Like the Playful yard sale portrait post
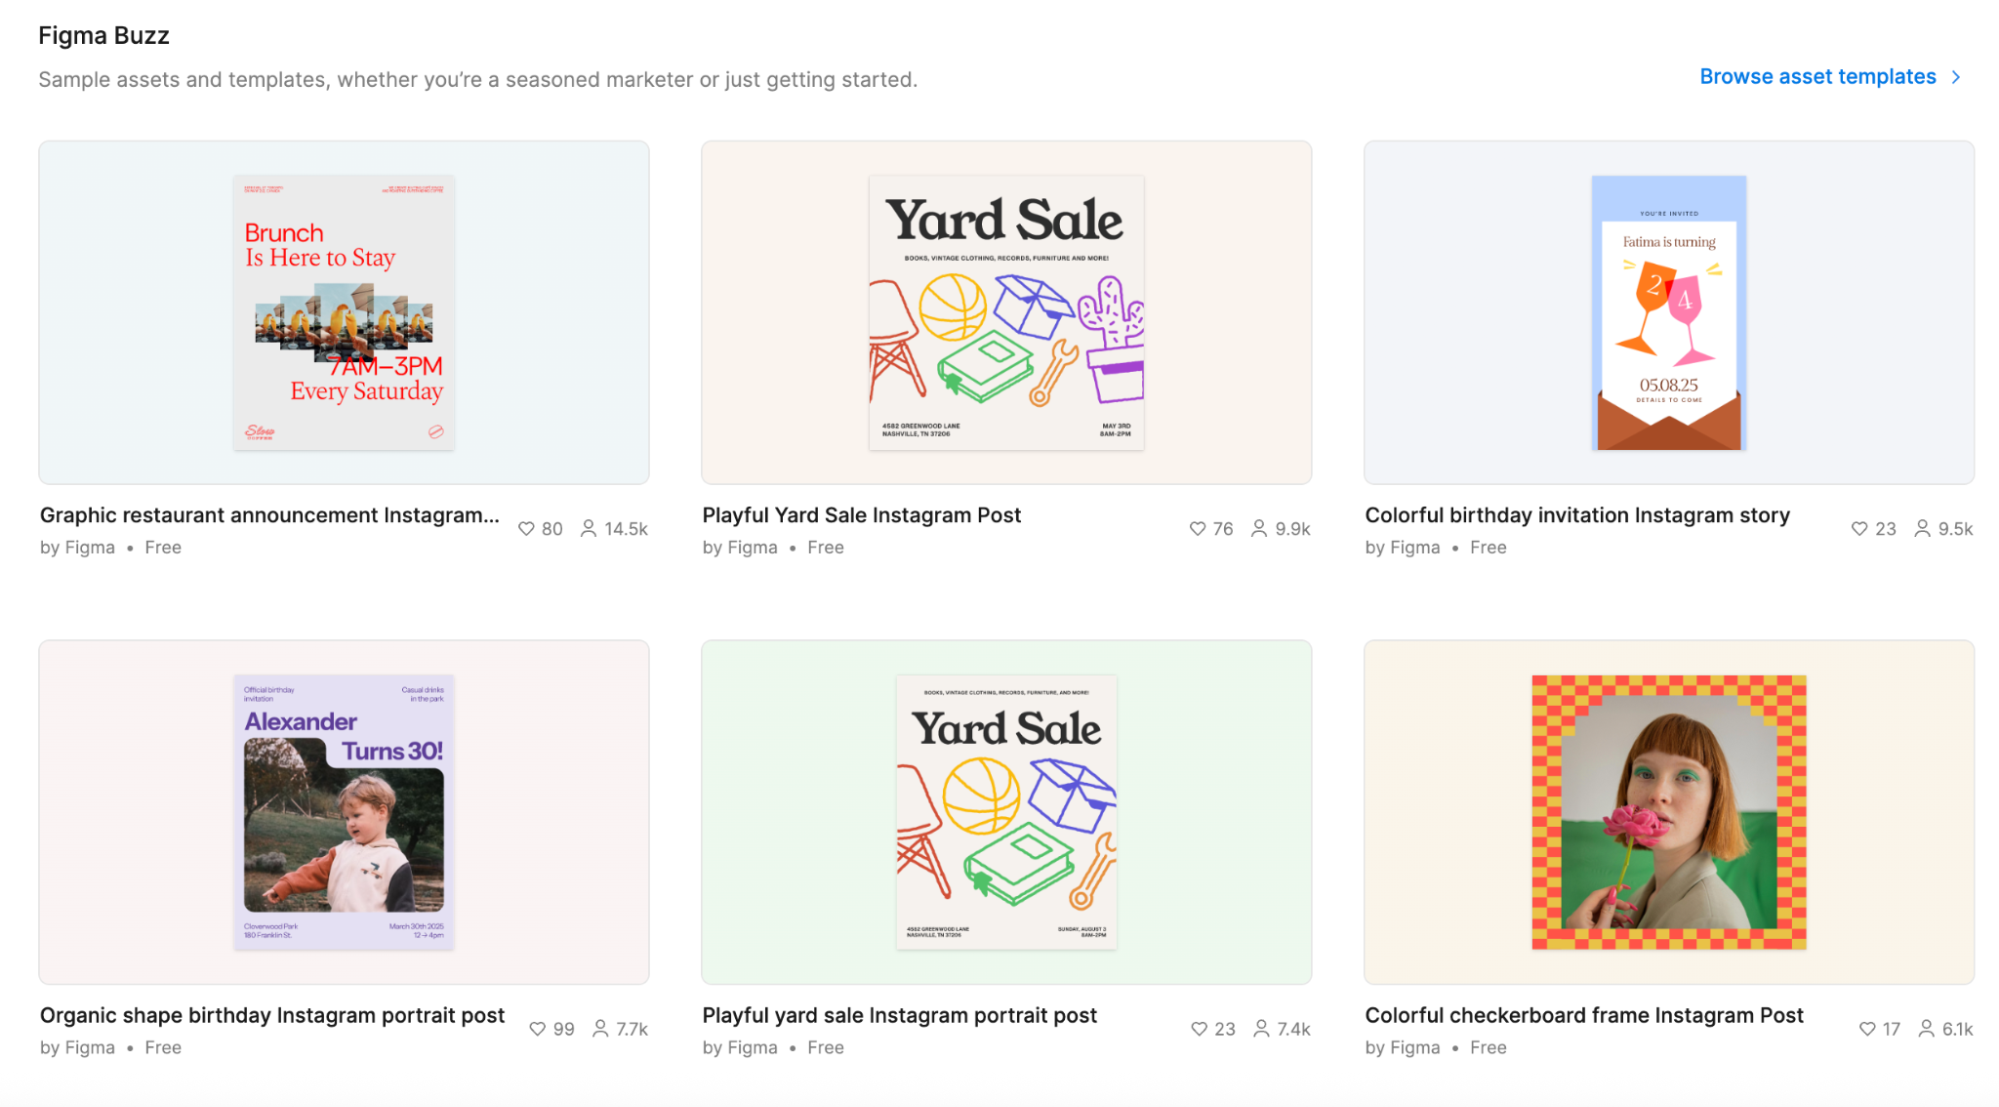The image size is (1999, 1107). tap(1199, 1029)
